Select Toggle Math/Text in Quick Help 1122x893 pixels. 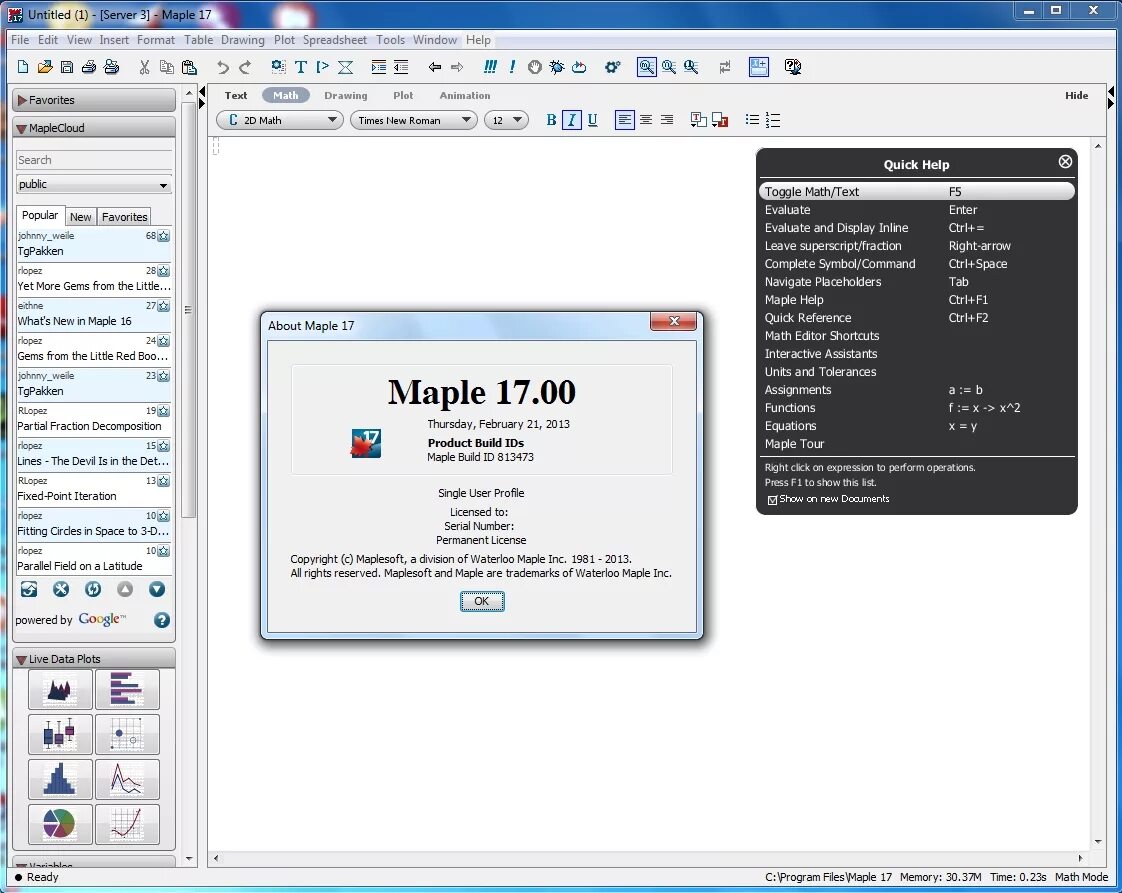916,191
